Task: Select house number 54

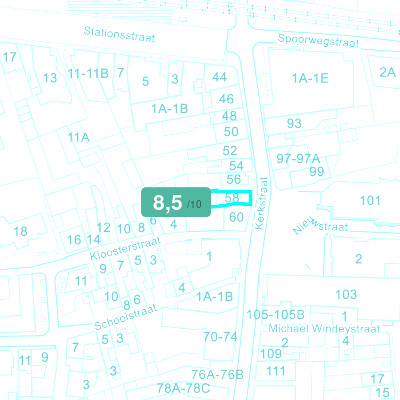Action: (x=236, y=166)
